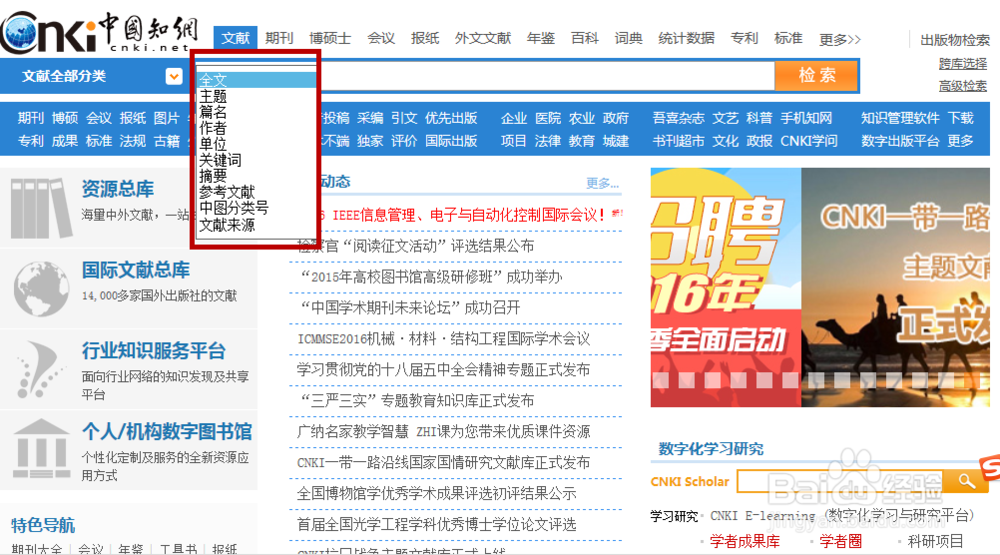Click the 国际文献总库 globe icon

coord(41,288)
